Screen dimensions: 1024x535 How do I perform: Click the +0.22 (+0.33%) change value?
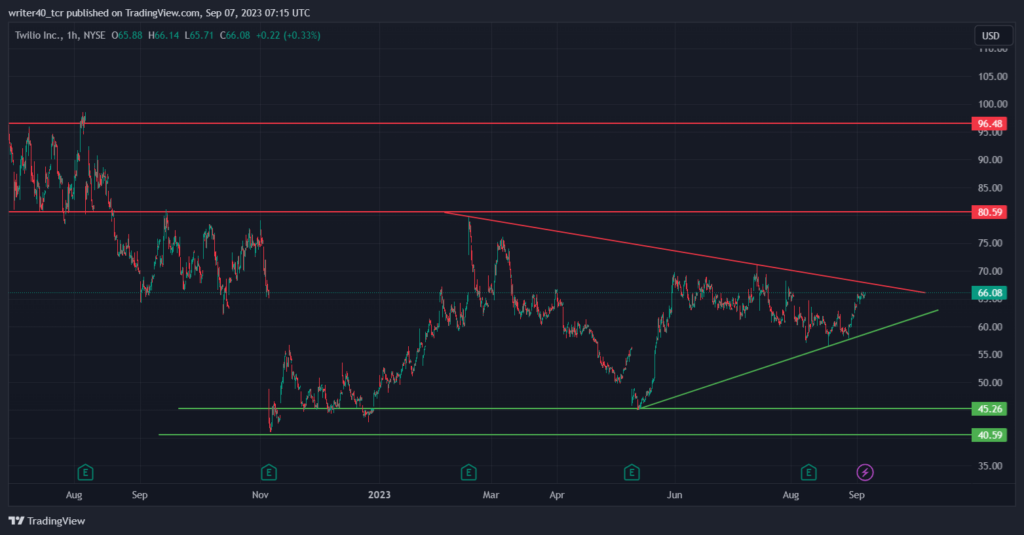[x=287, y=35]
